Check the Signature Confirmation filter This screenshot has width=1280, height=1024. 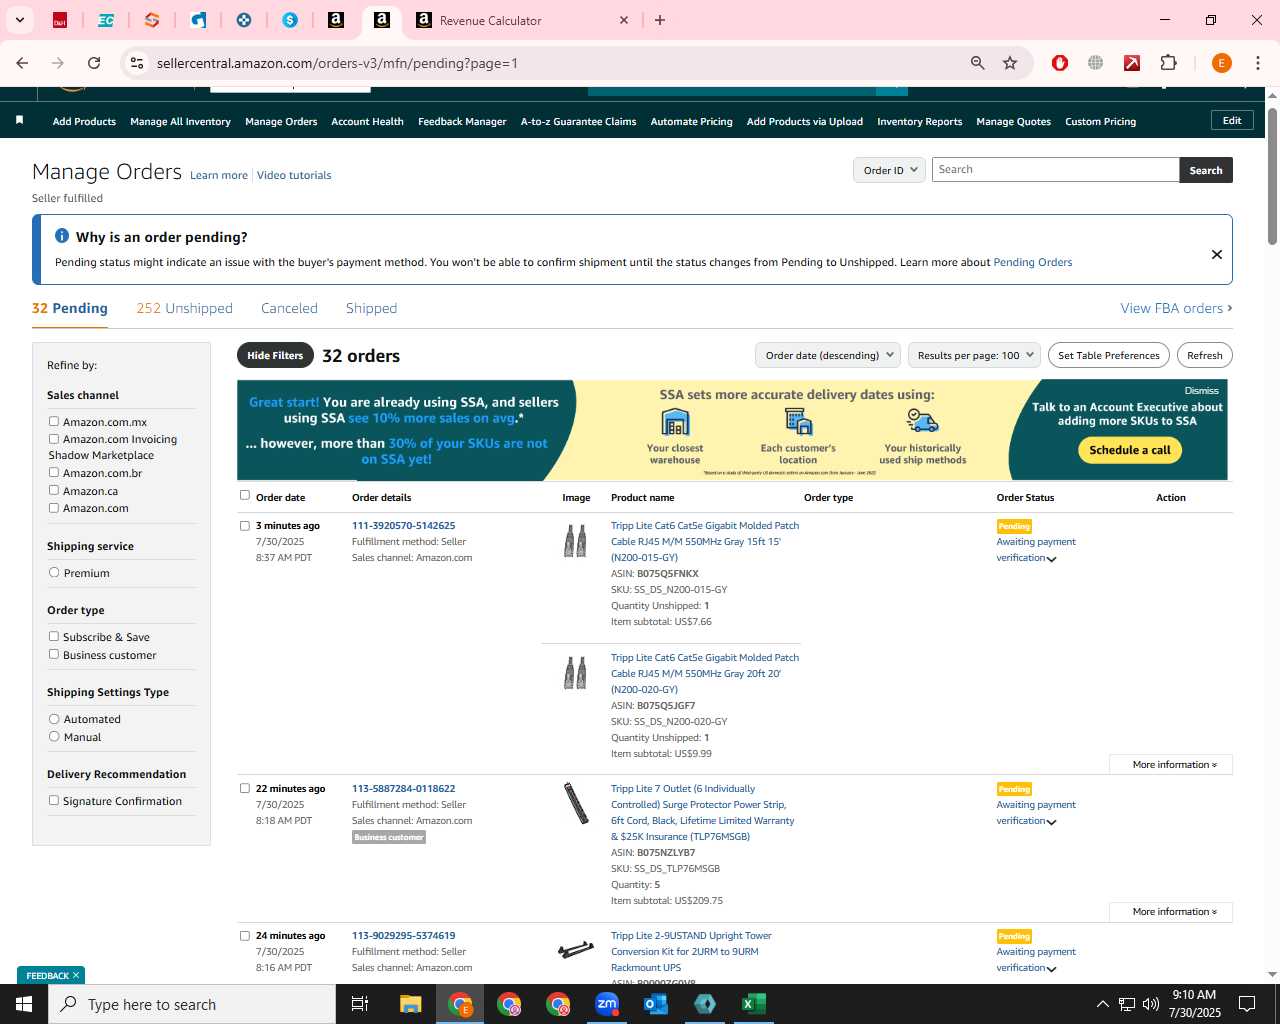[x=54, y=800]
